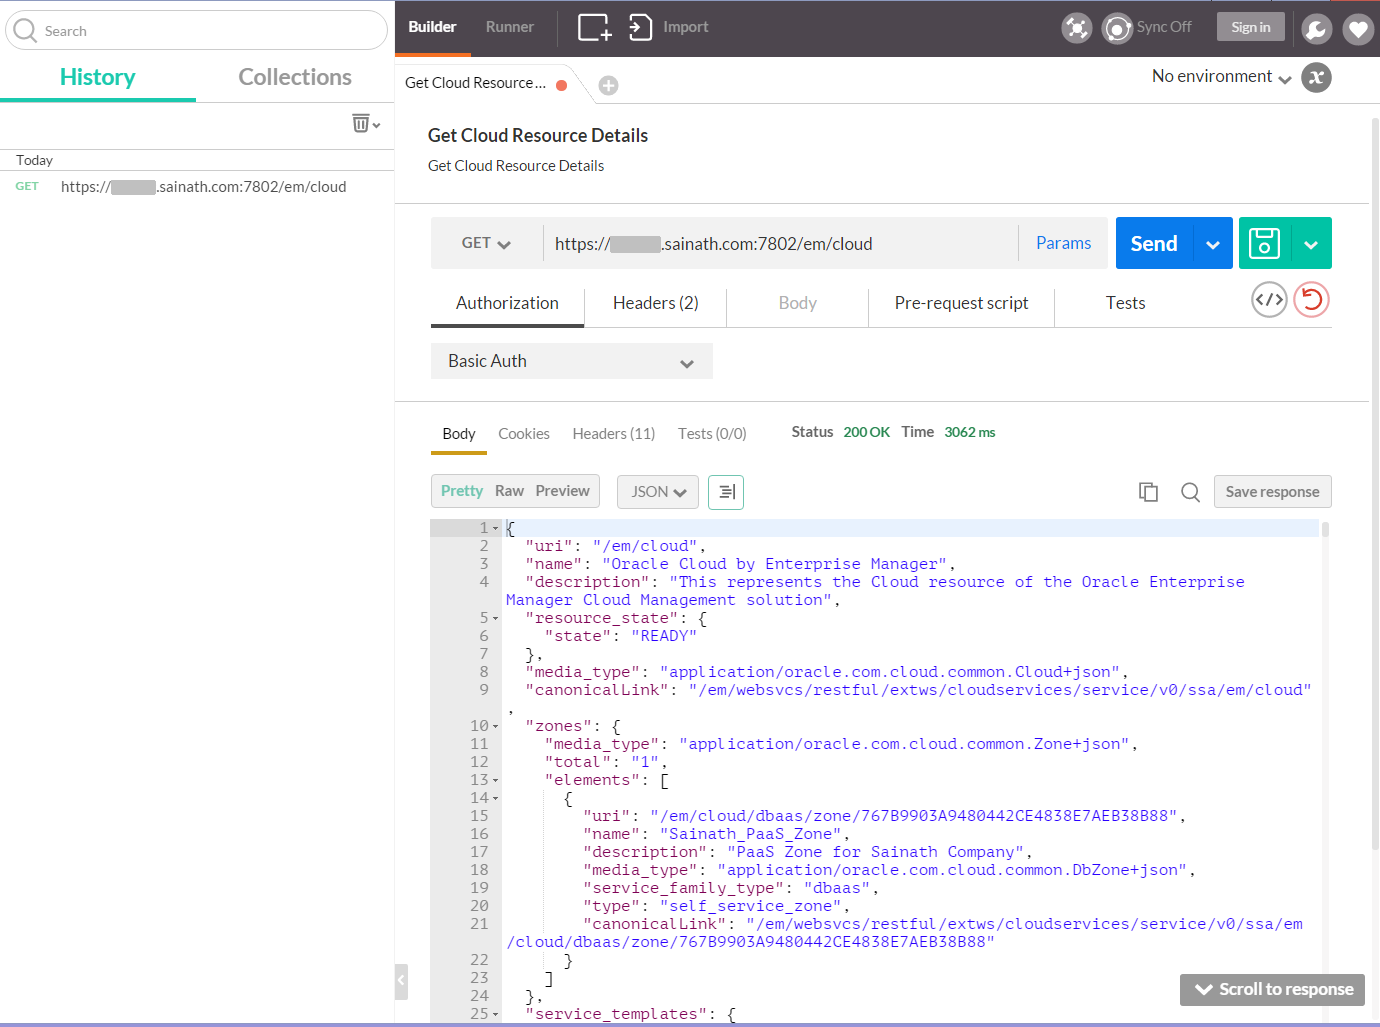
Task: Click the new window icon in the top bar
Action: tap(594, 27)
